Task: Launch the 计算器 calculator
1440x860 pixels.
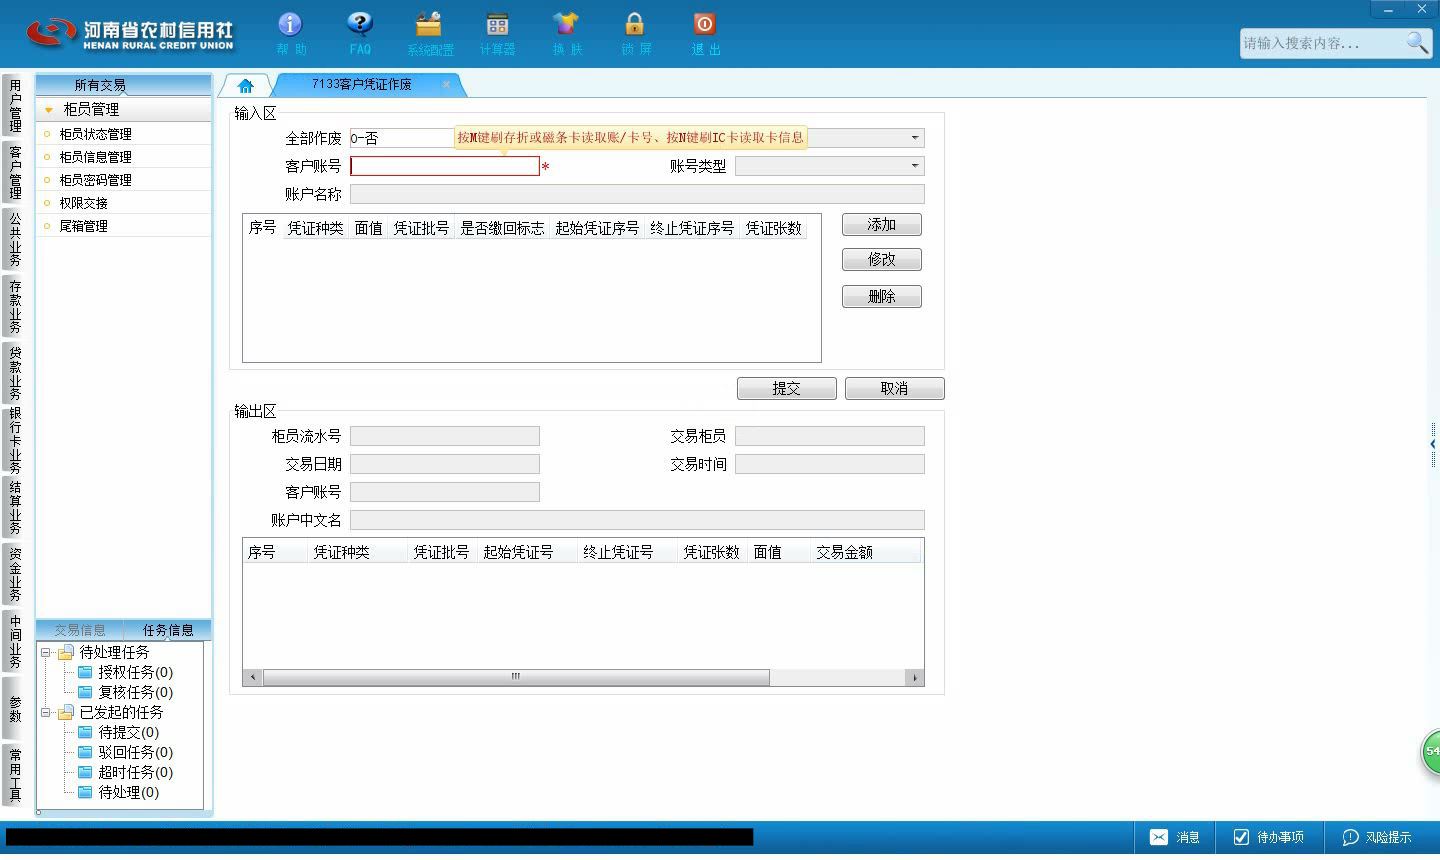Action: click(497, 33)
